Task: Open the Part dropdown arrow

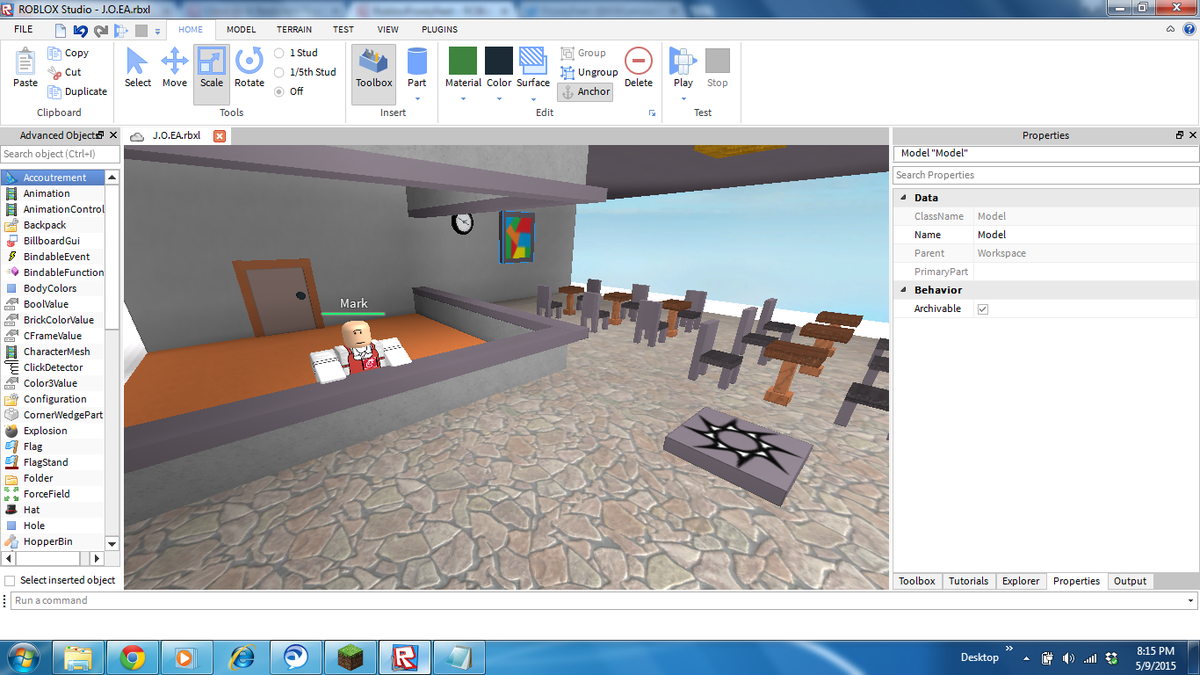Action: pos(417,98)
